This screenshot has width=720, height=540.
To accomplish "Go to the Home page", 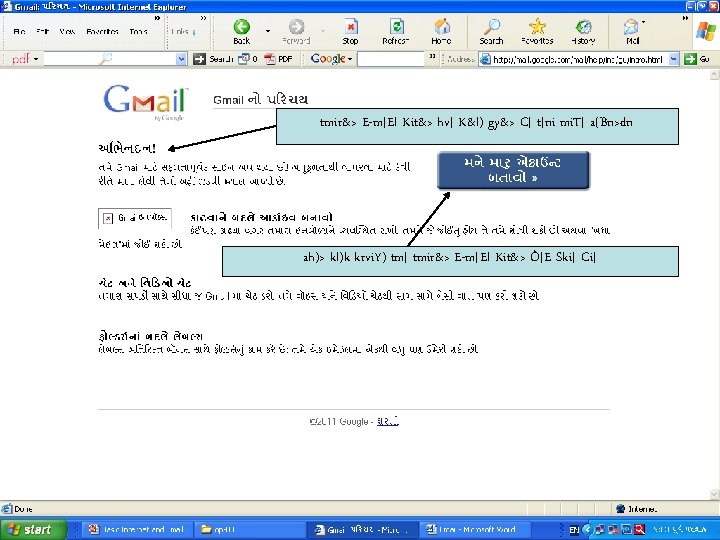I will [x=441, y=31].
